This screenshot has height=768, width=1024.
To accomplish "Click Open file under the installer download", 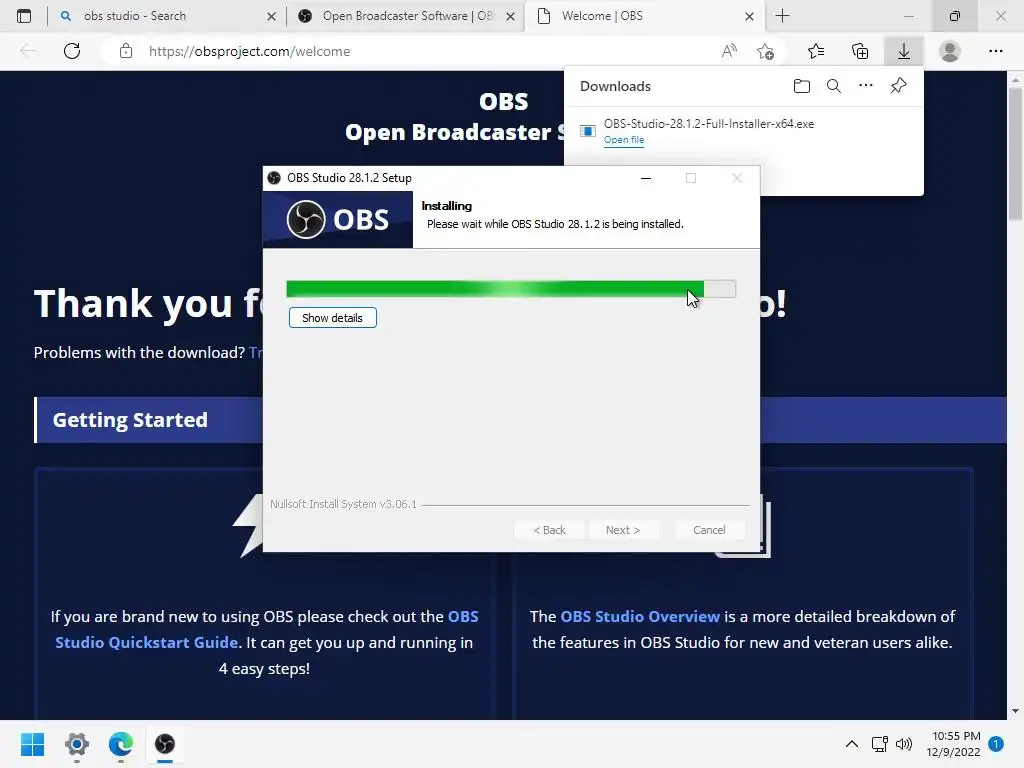I will tap(624, 140).
